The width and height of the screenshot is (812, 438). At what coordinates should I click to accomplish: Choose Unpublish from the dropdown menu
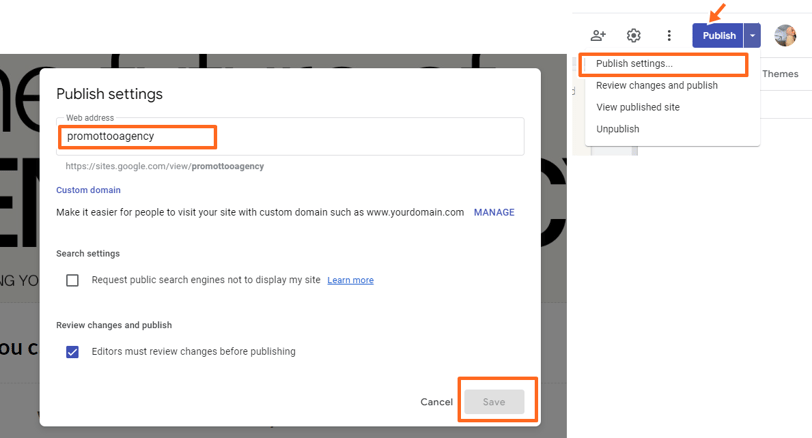[x=618, y=129]
